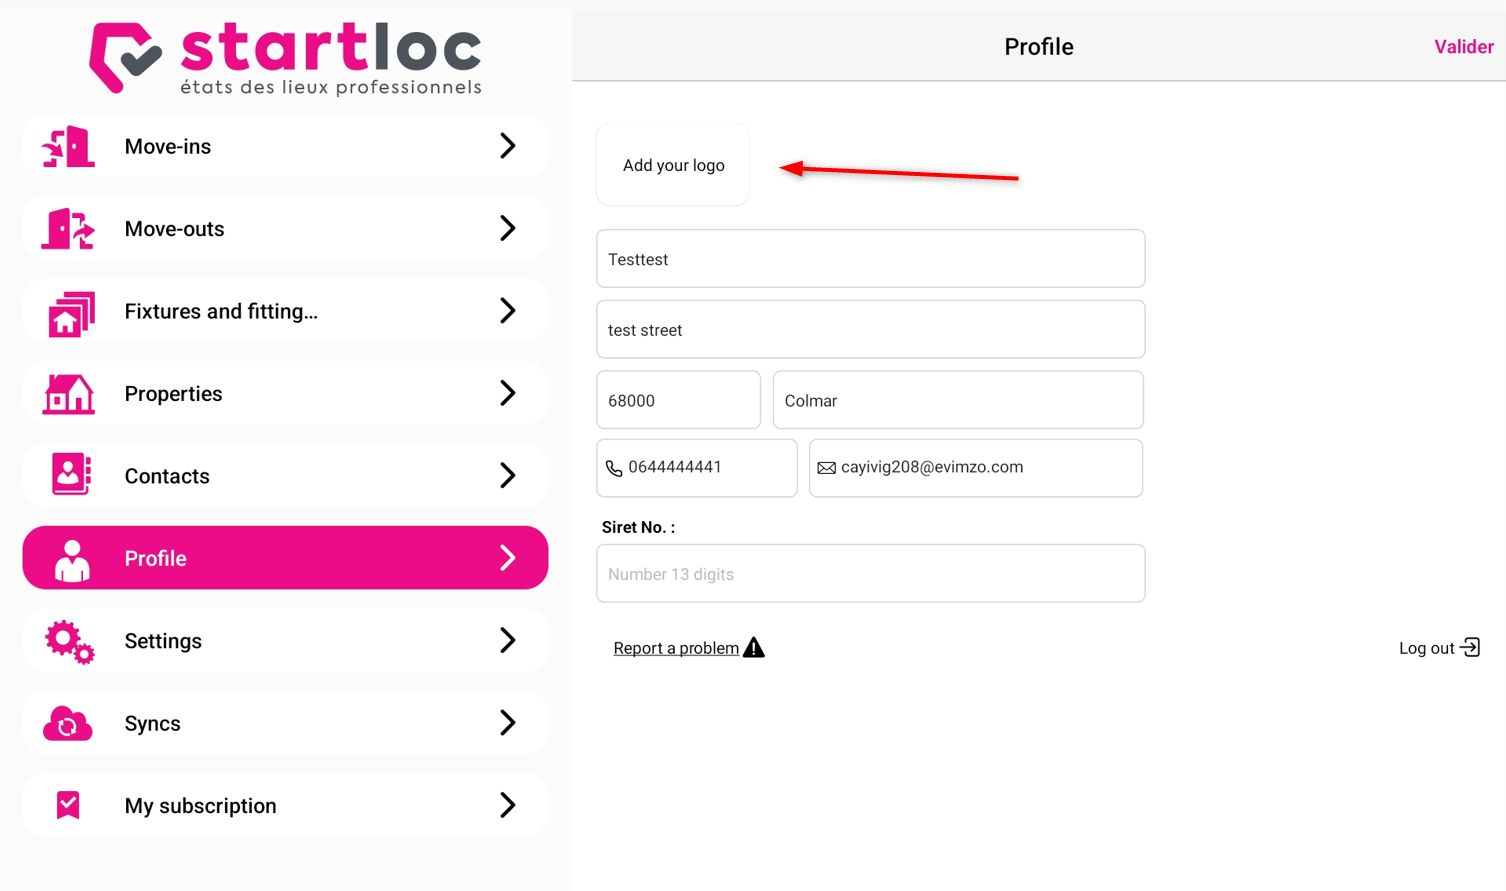This screenshot has height=891, width=1506.
Task: Click the Fixtures and fittings house icon
Action: [x=71, y=312]
